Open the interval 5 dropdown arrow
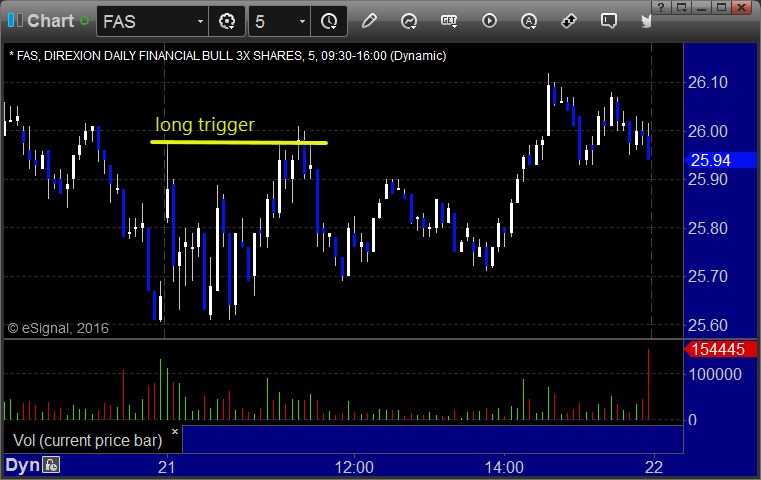Screen dimensions: 761x480 point(302,21)
